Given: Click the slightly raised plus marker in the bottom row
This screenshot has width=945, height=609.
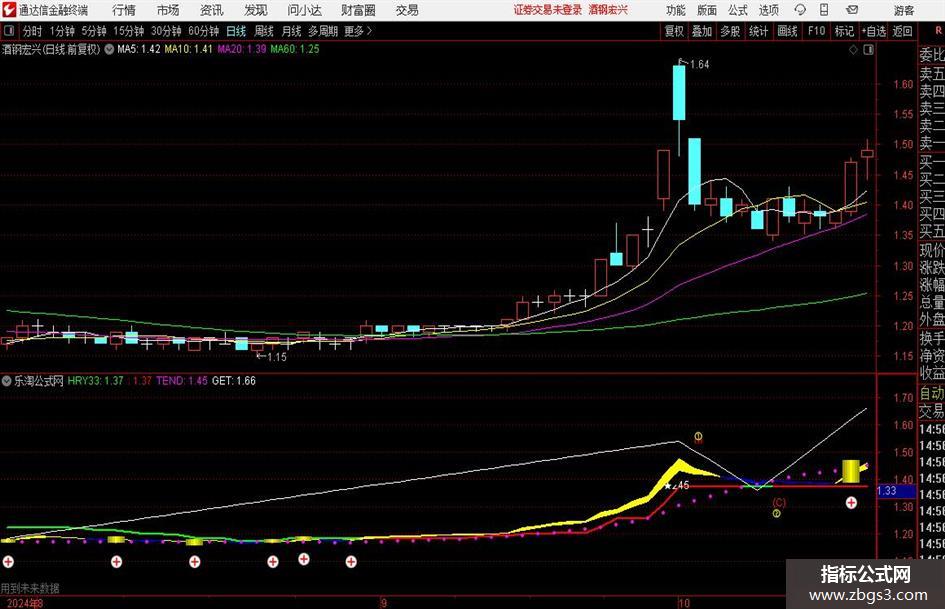Looking at the screenshot, I should 304,559.
